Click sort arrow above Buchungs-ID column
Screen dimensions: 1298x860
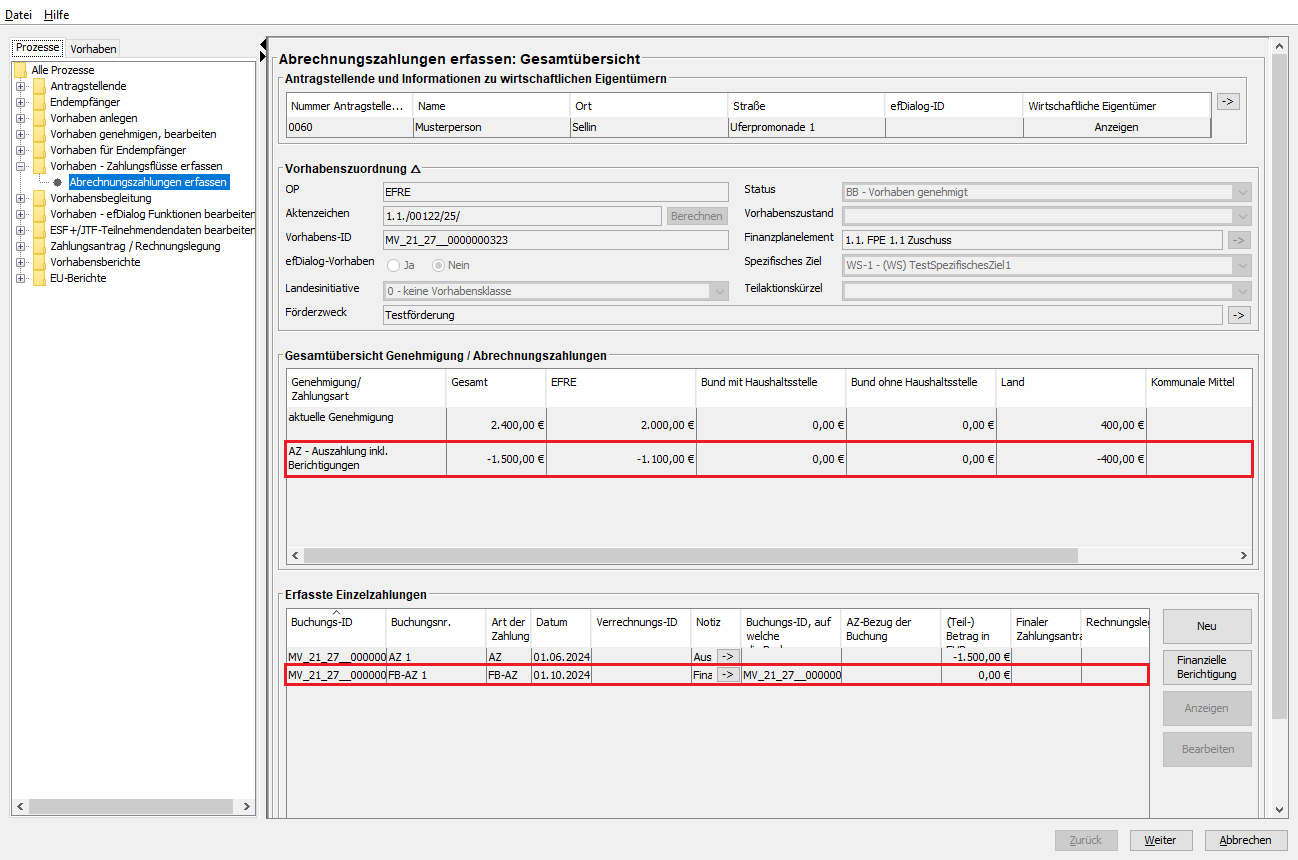click(x=337, y=612)
